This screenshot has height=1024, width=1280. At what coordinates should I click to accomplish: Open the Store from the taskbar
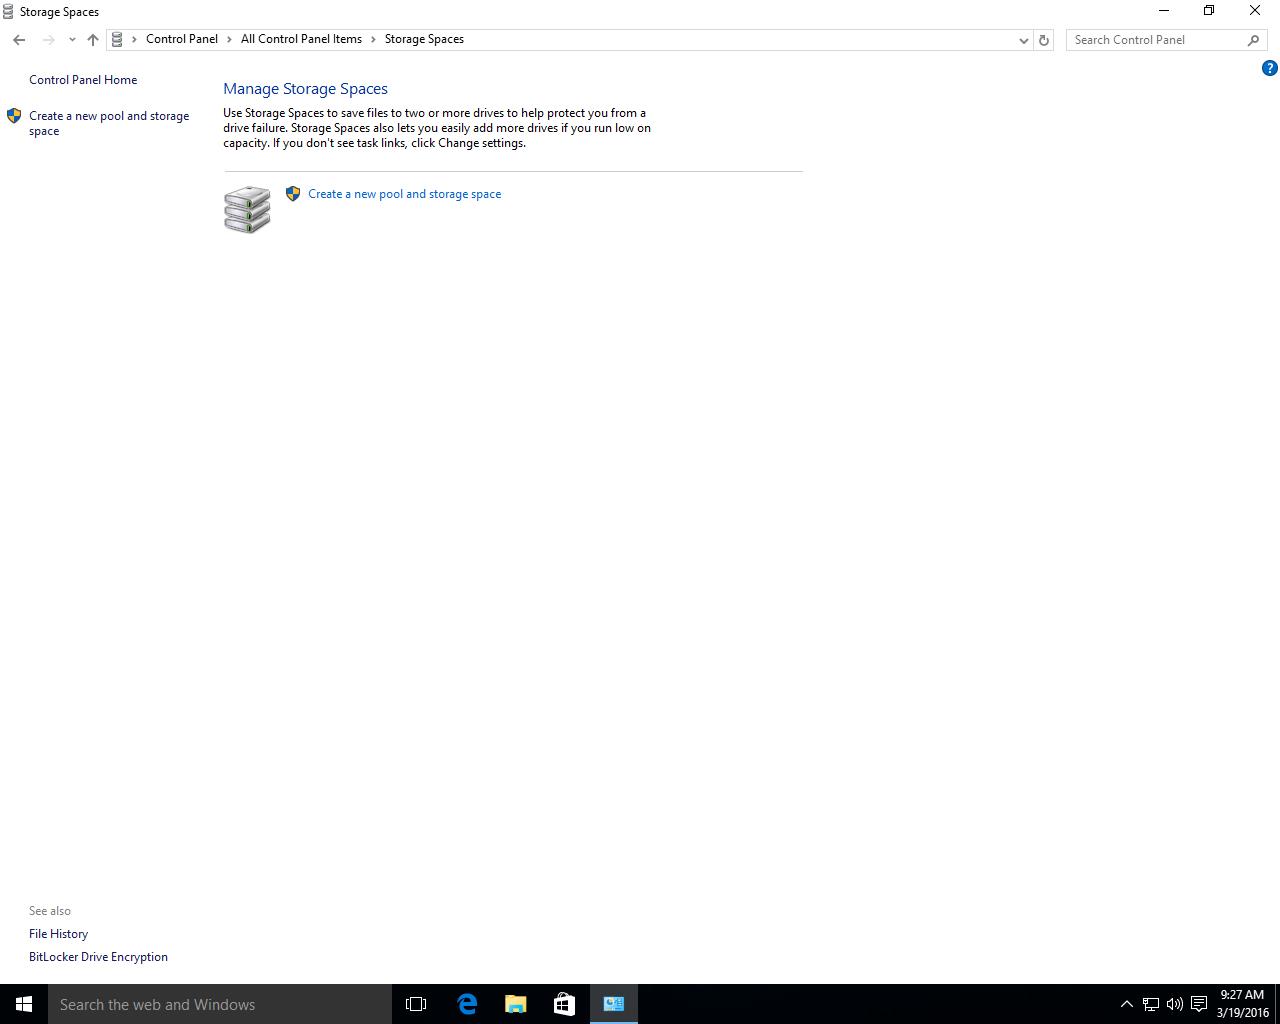pyautogui.click(x=564, y=1004)
